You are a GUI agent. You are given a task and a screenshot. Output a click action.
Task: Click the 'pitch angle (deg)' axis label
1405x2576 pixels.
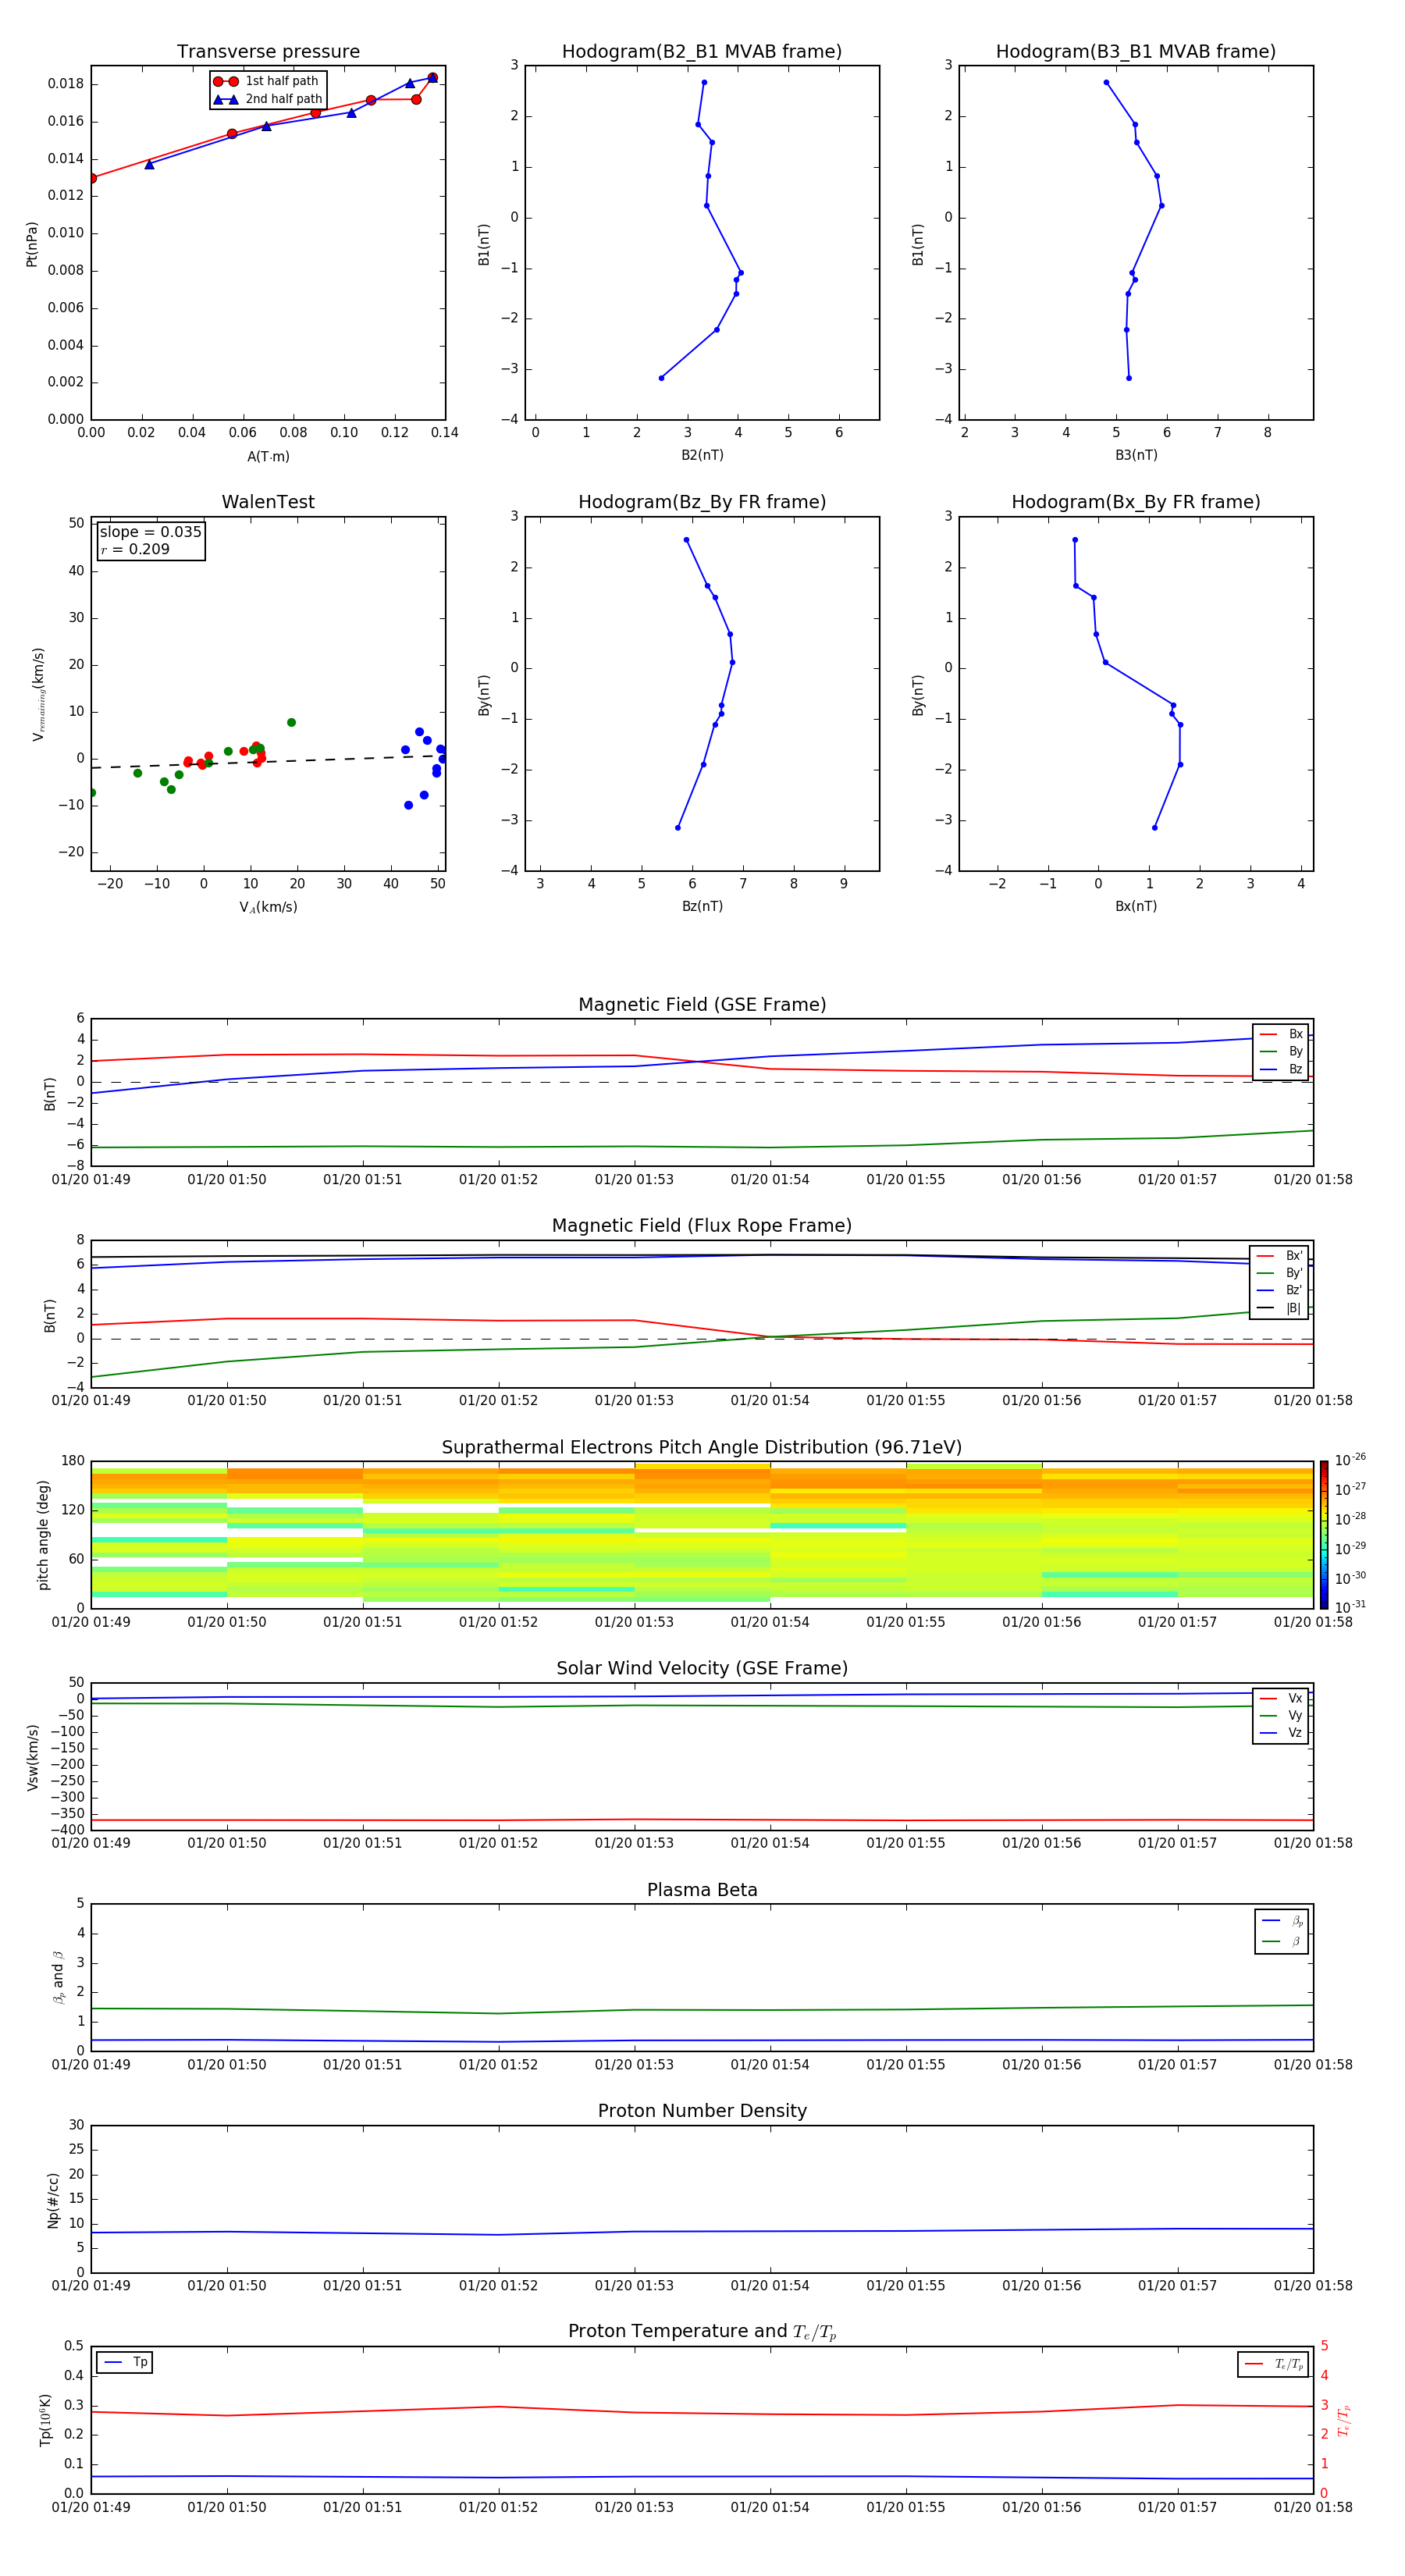point(43,1535)
